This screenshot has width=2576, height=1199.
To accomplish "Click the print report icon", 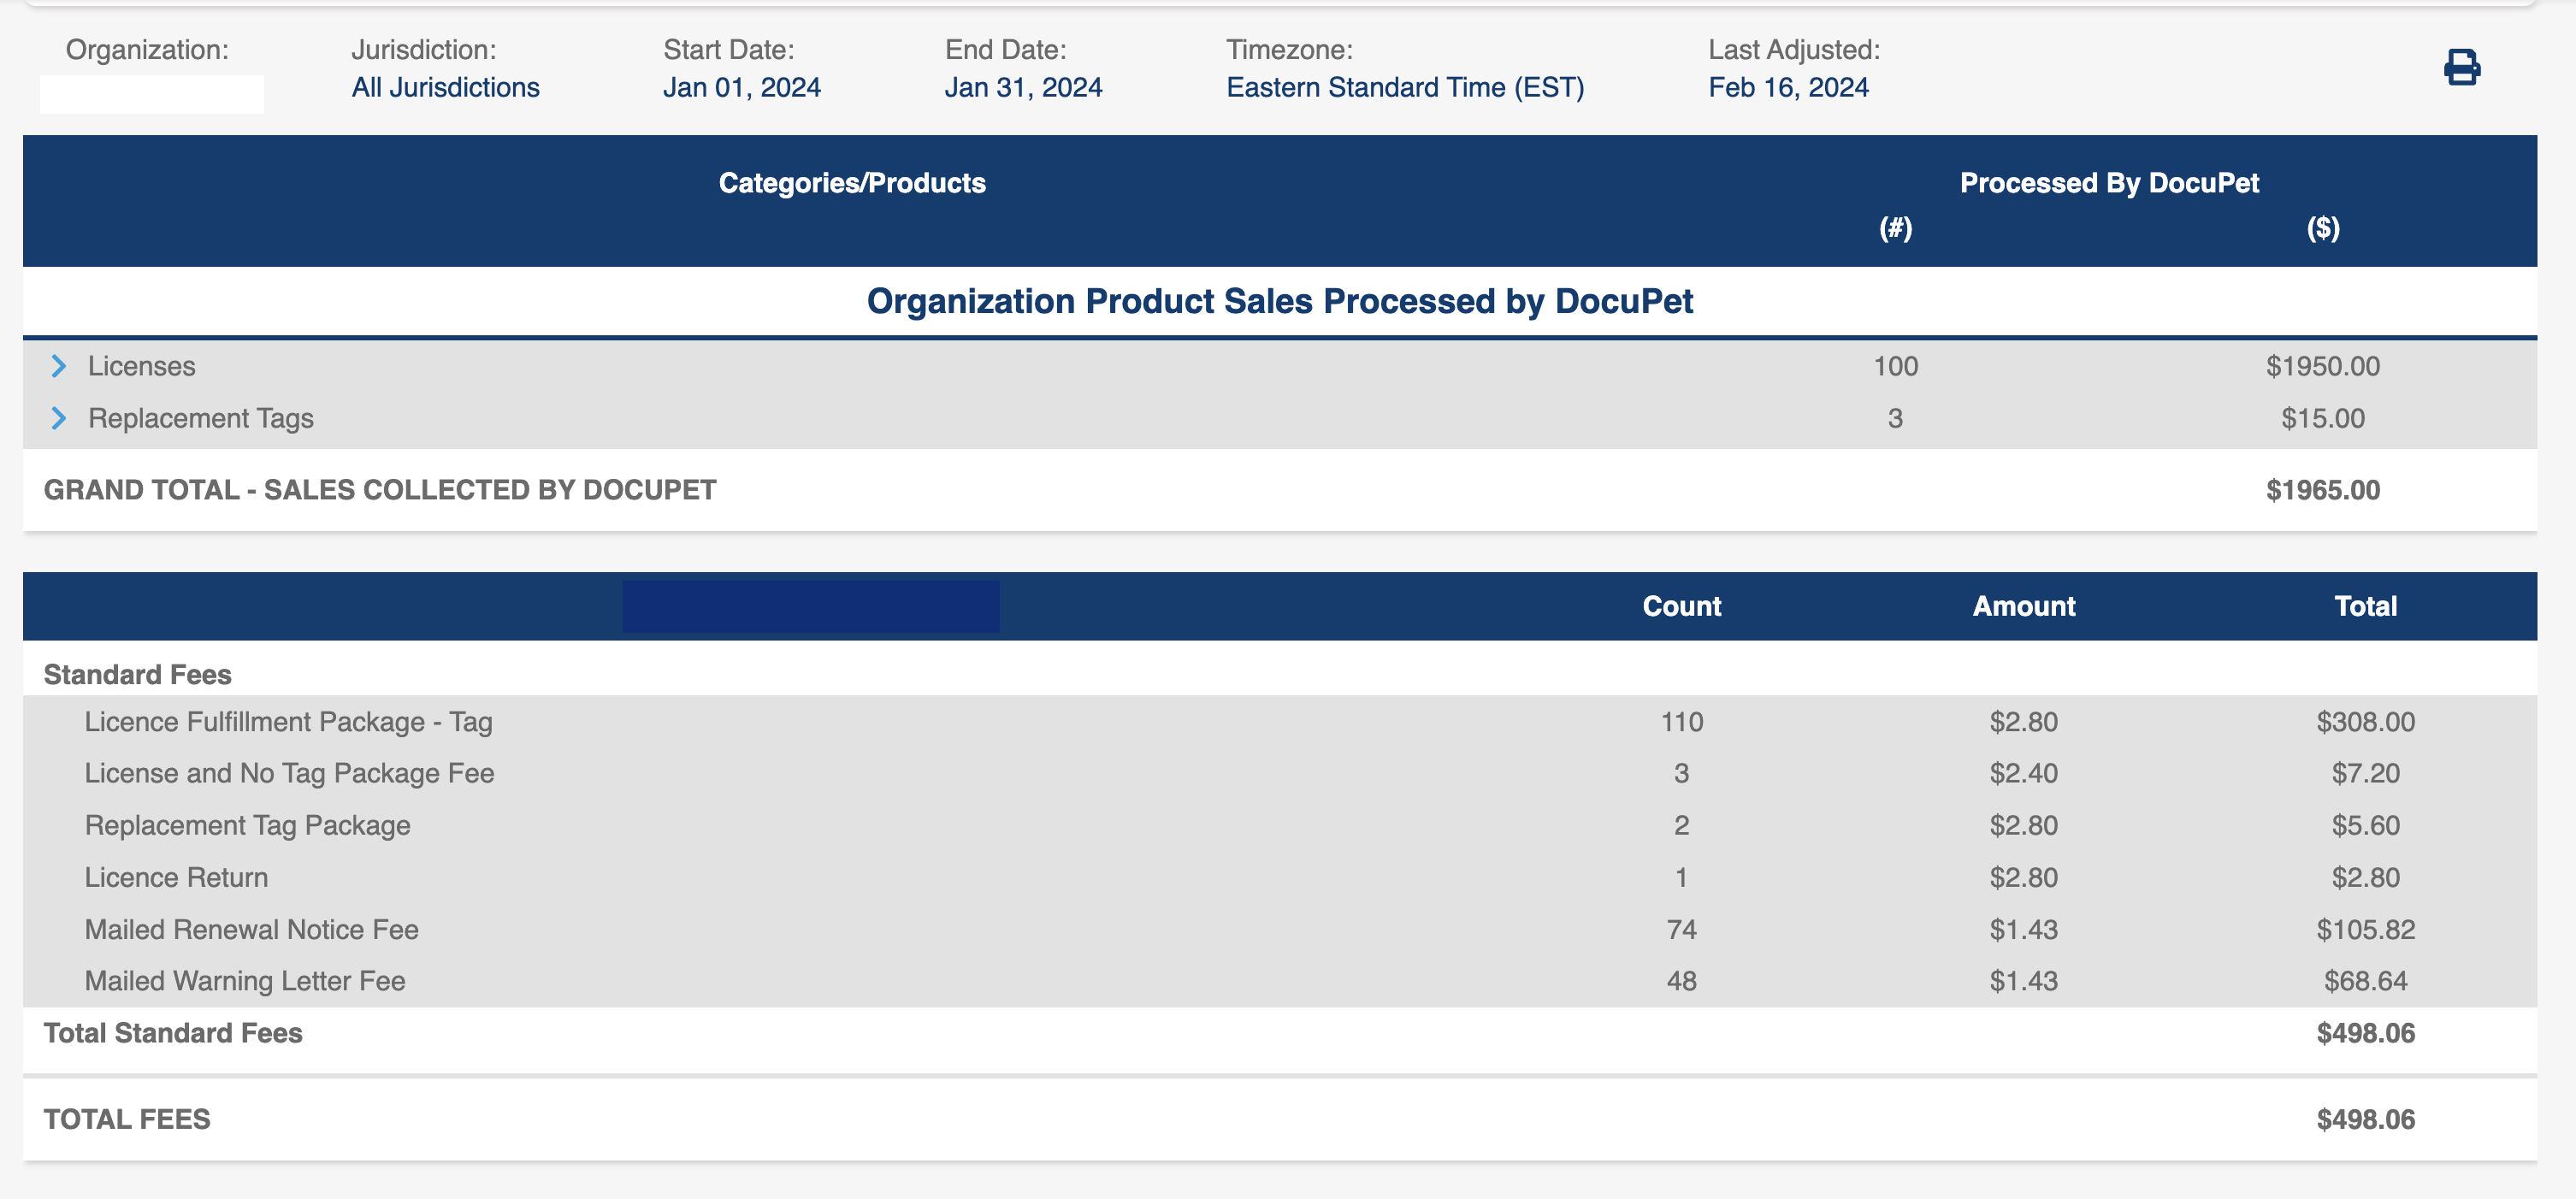I will 2461,67.
